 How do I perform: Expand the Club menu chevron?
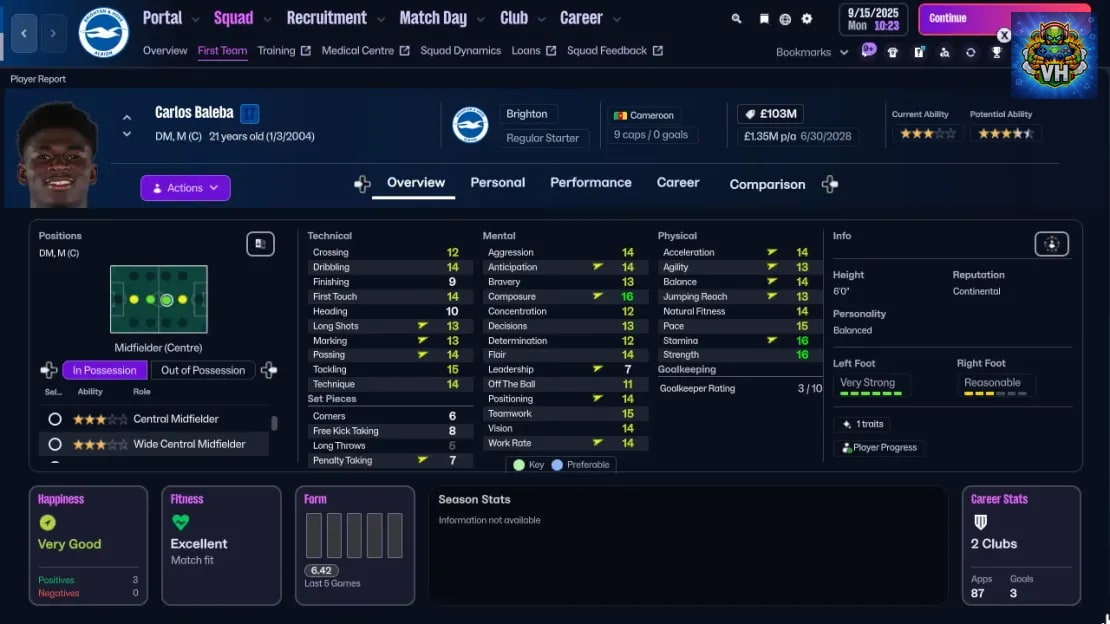pos(542,20)
